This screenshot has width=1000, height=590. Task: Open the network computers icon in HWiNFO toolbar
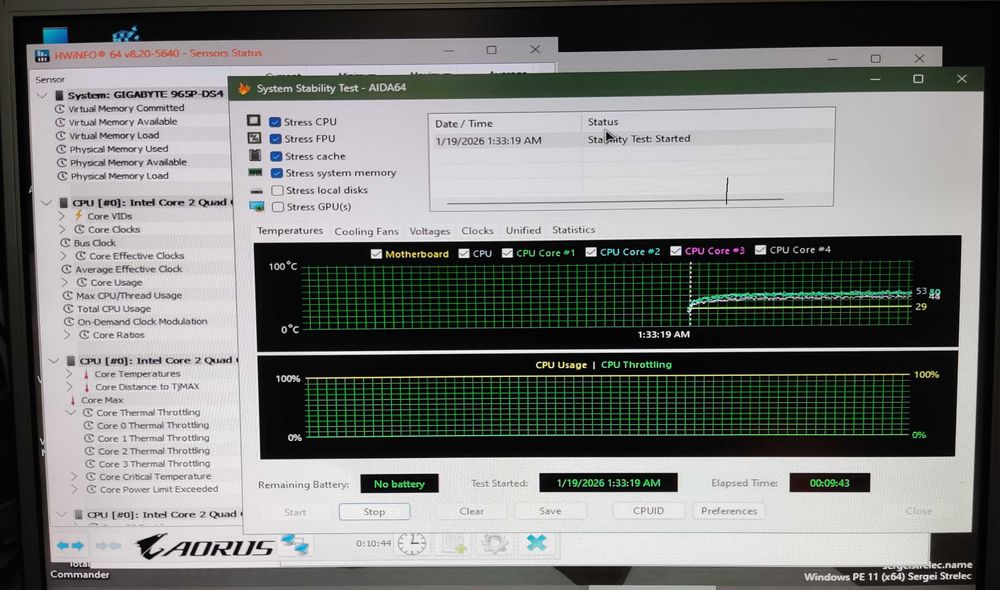(x=295, y=544)
